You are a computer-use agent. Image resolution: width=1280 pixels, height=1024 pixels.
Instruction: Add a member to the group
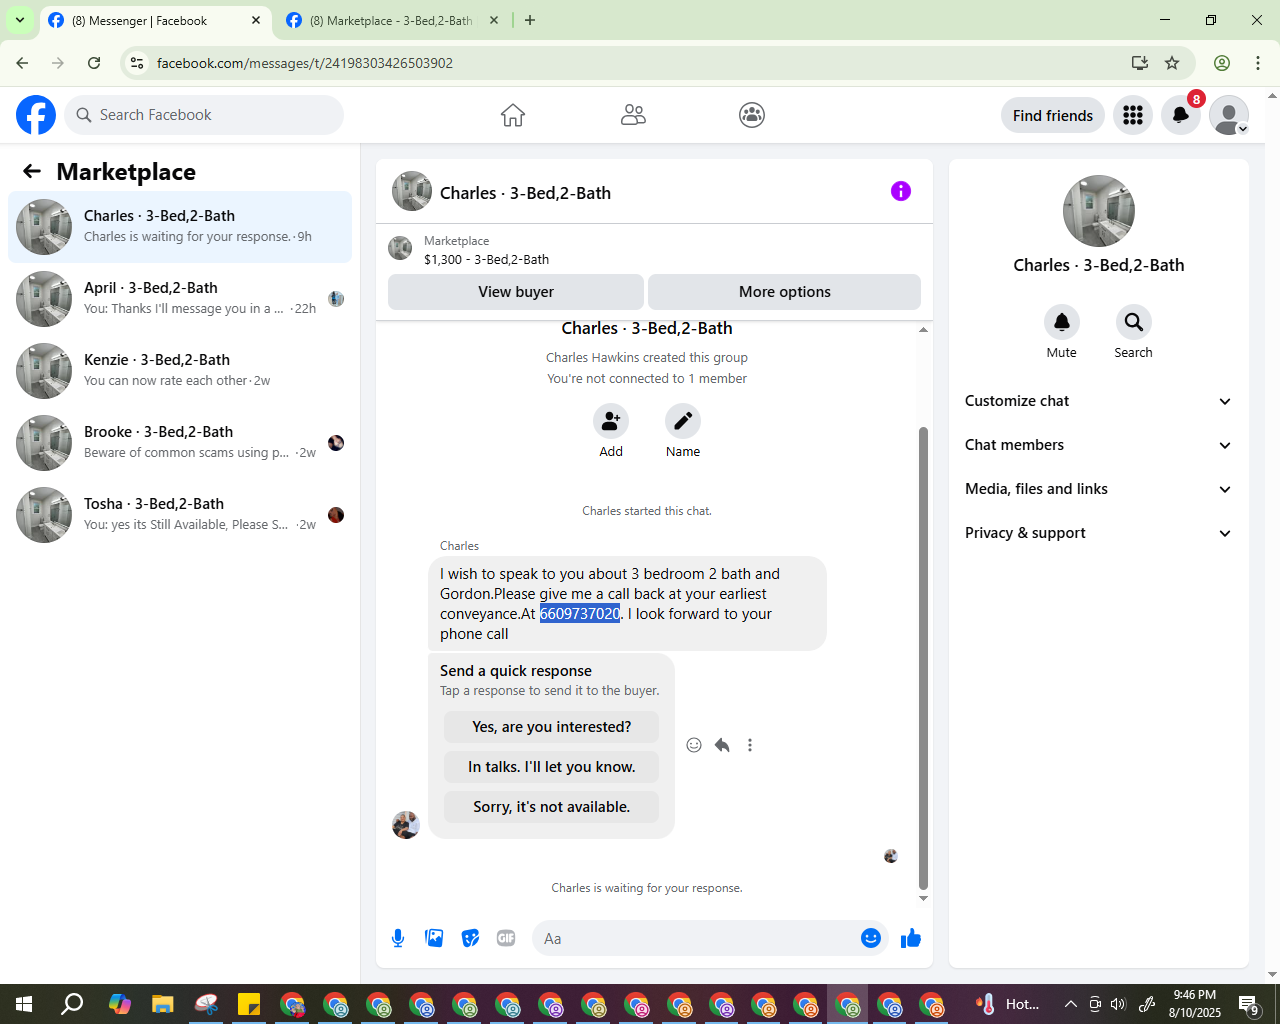coord(611,421)
